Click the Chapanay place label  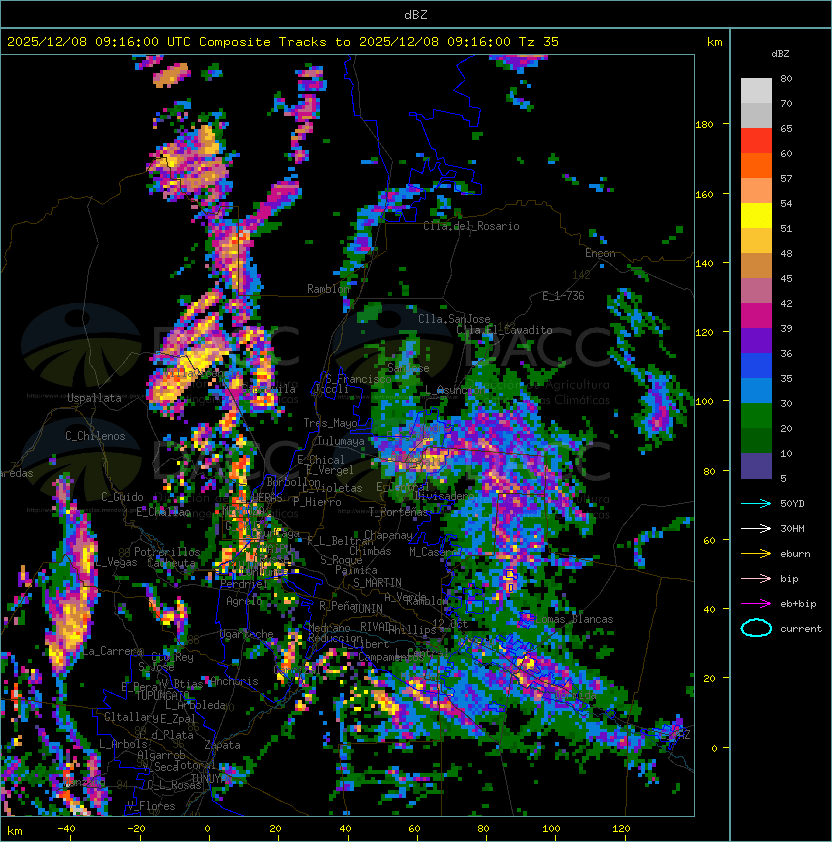388,535
